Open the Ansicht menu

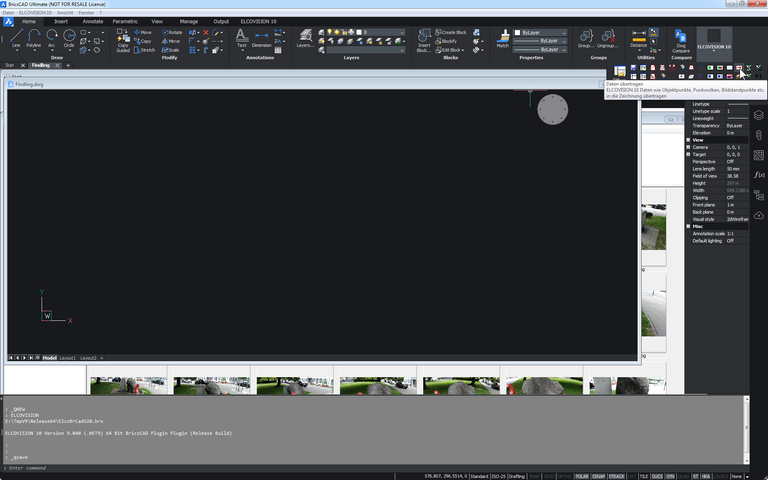(x=67, y=12)
